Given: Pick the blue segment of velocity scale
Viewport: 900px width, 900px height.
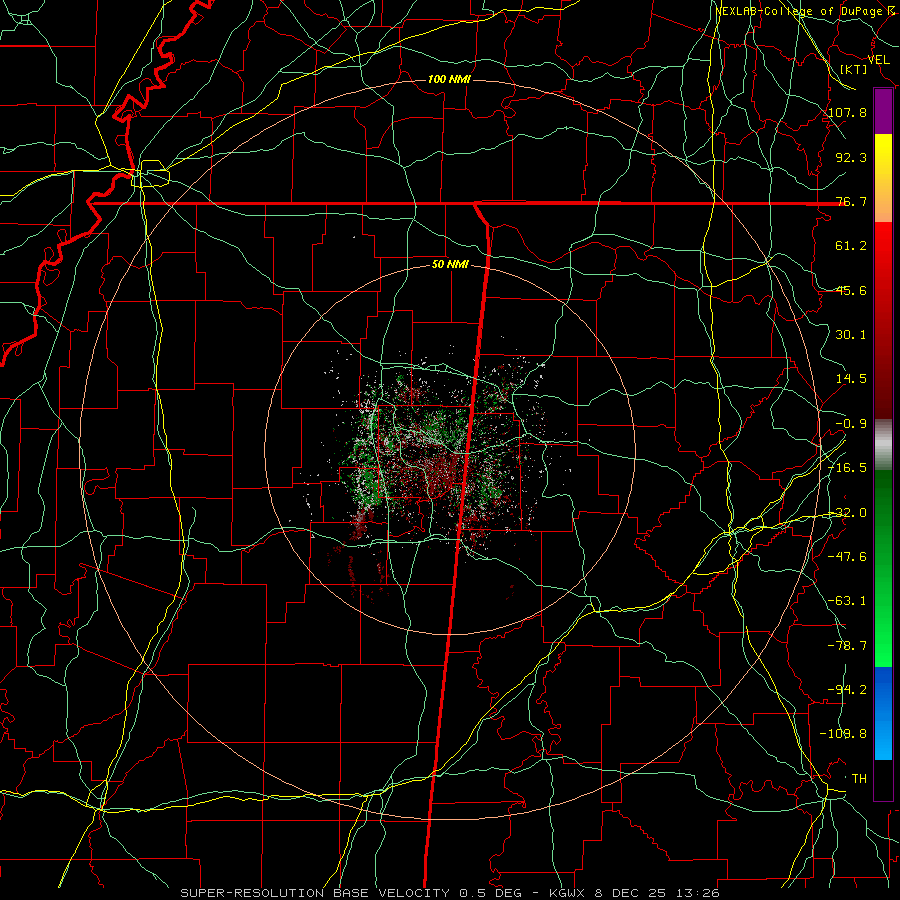Looking at the screenshot, I should coord(883,713).
